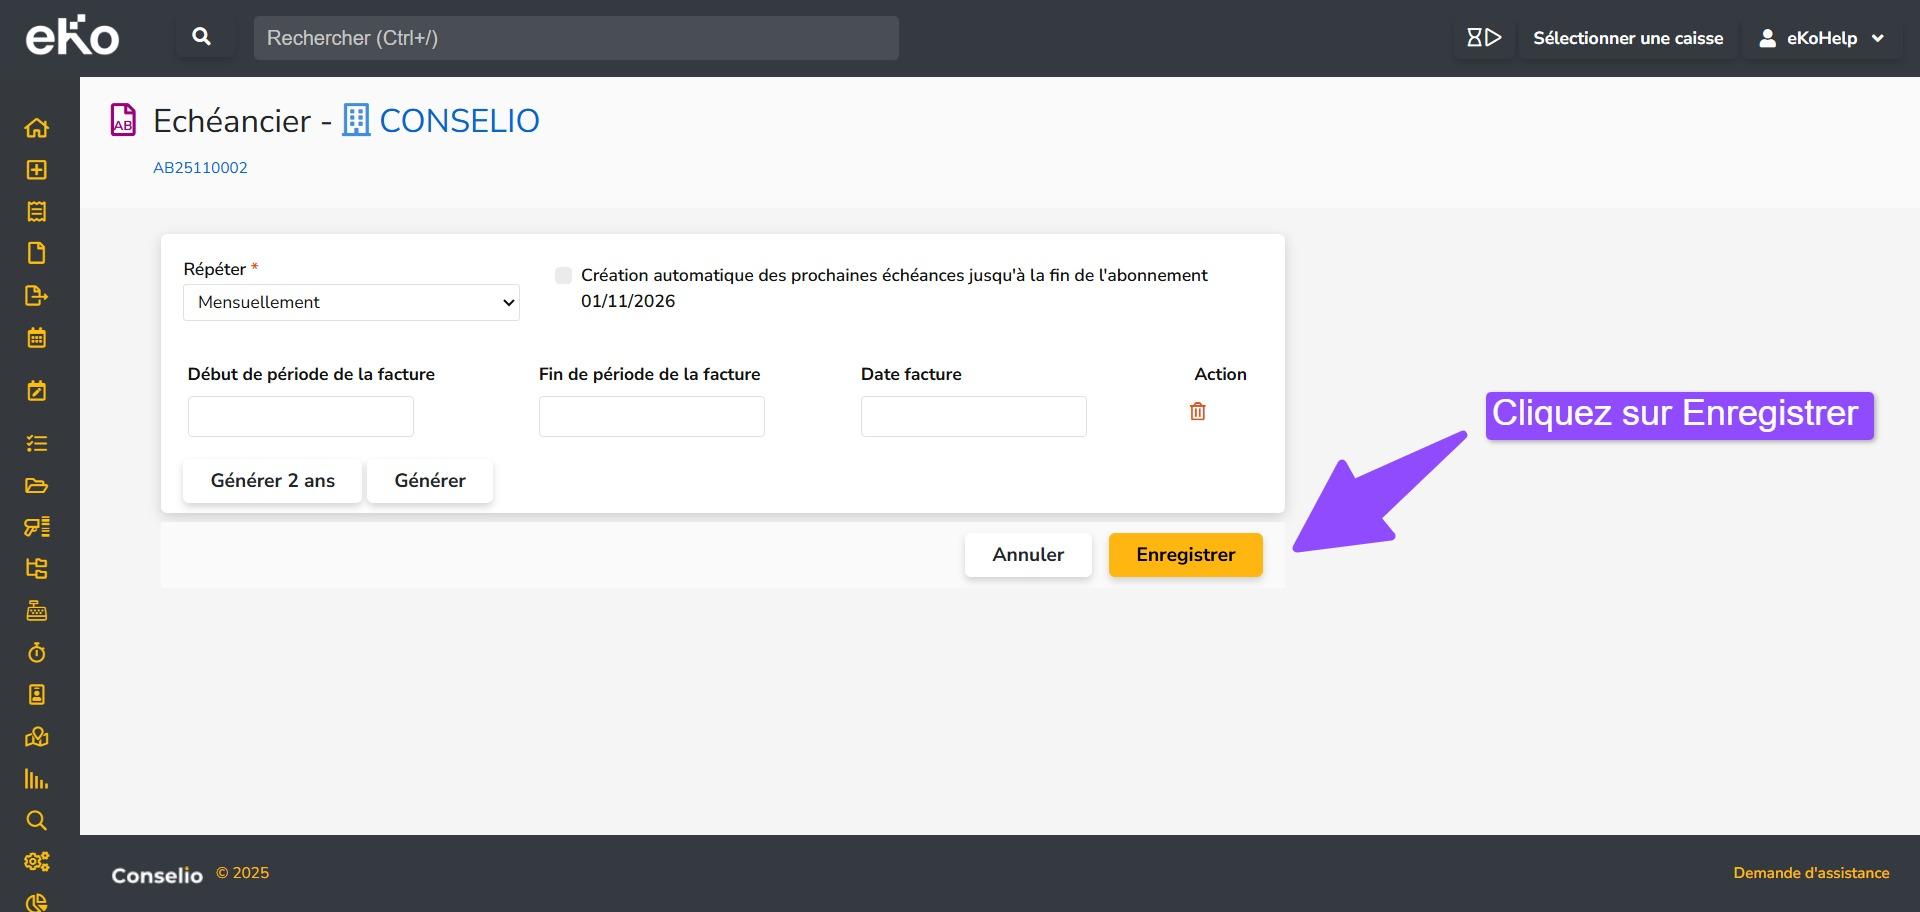The image size is (1920, 912).
Task: Open the AB25110002 subscription link
Action: coord(200,168)
